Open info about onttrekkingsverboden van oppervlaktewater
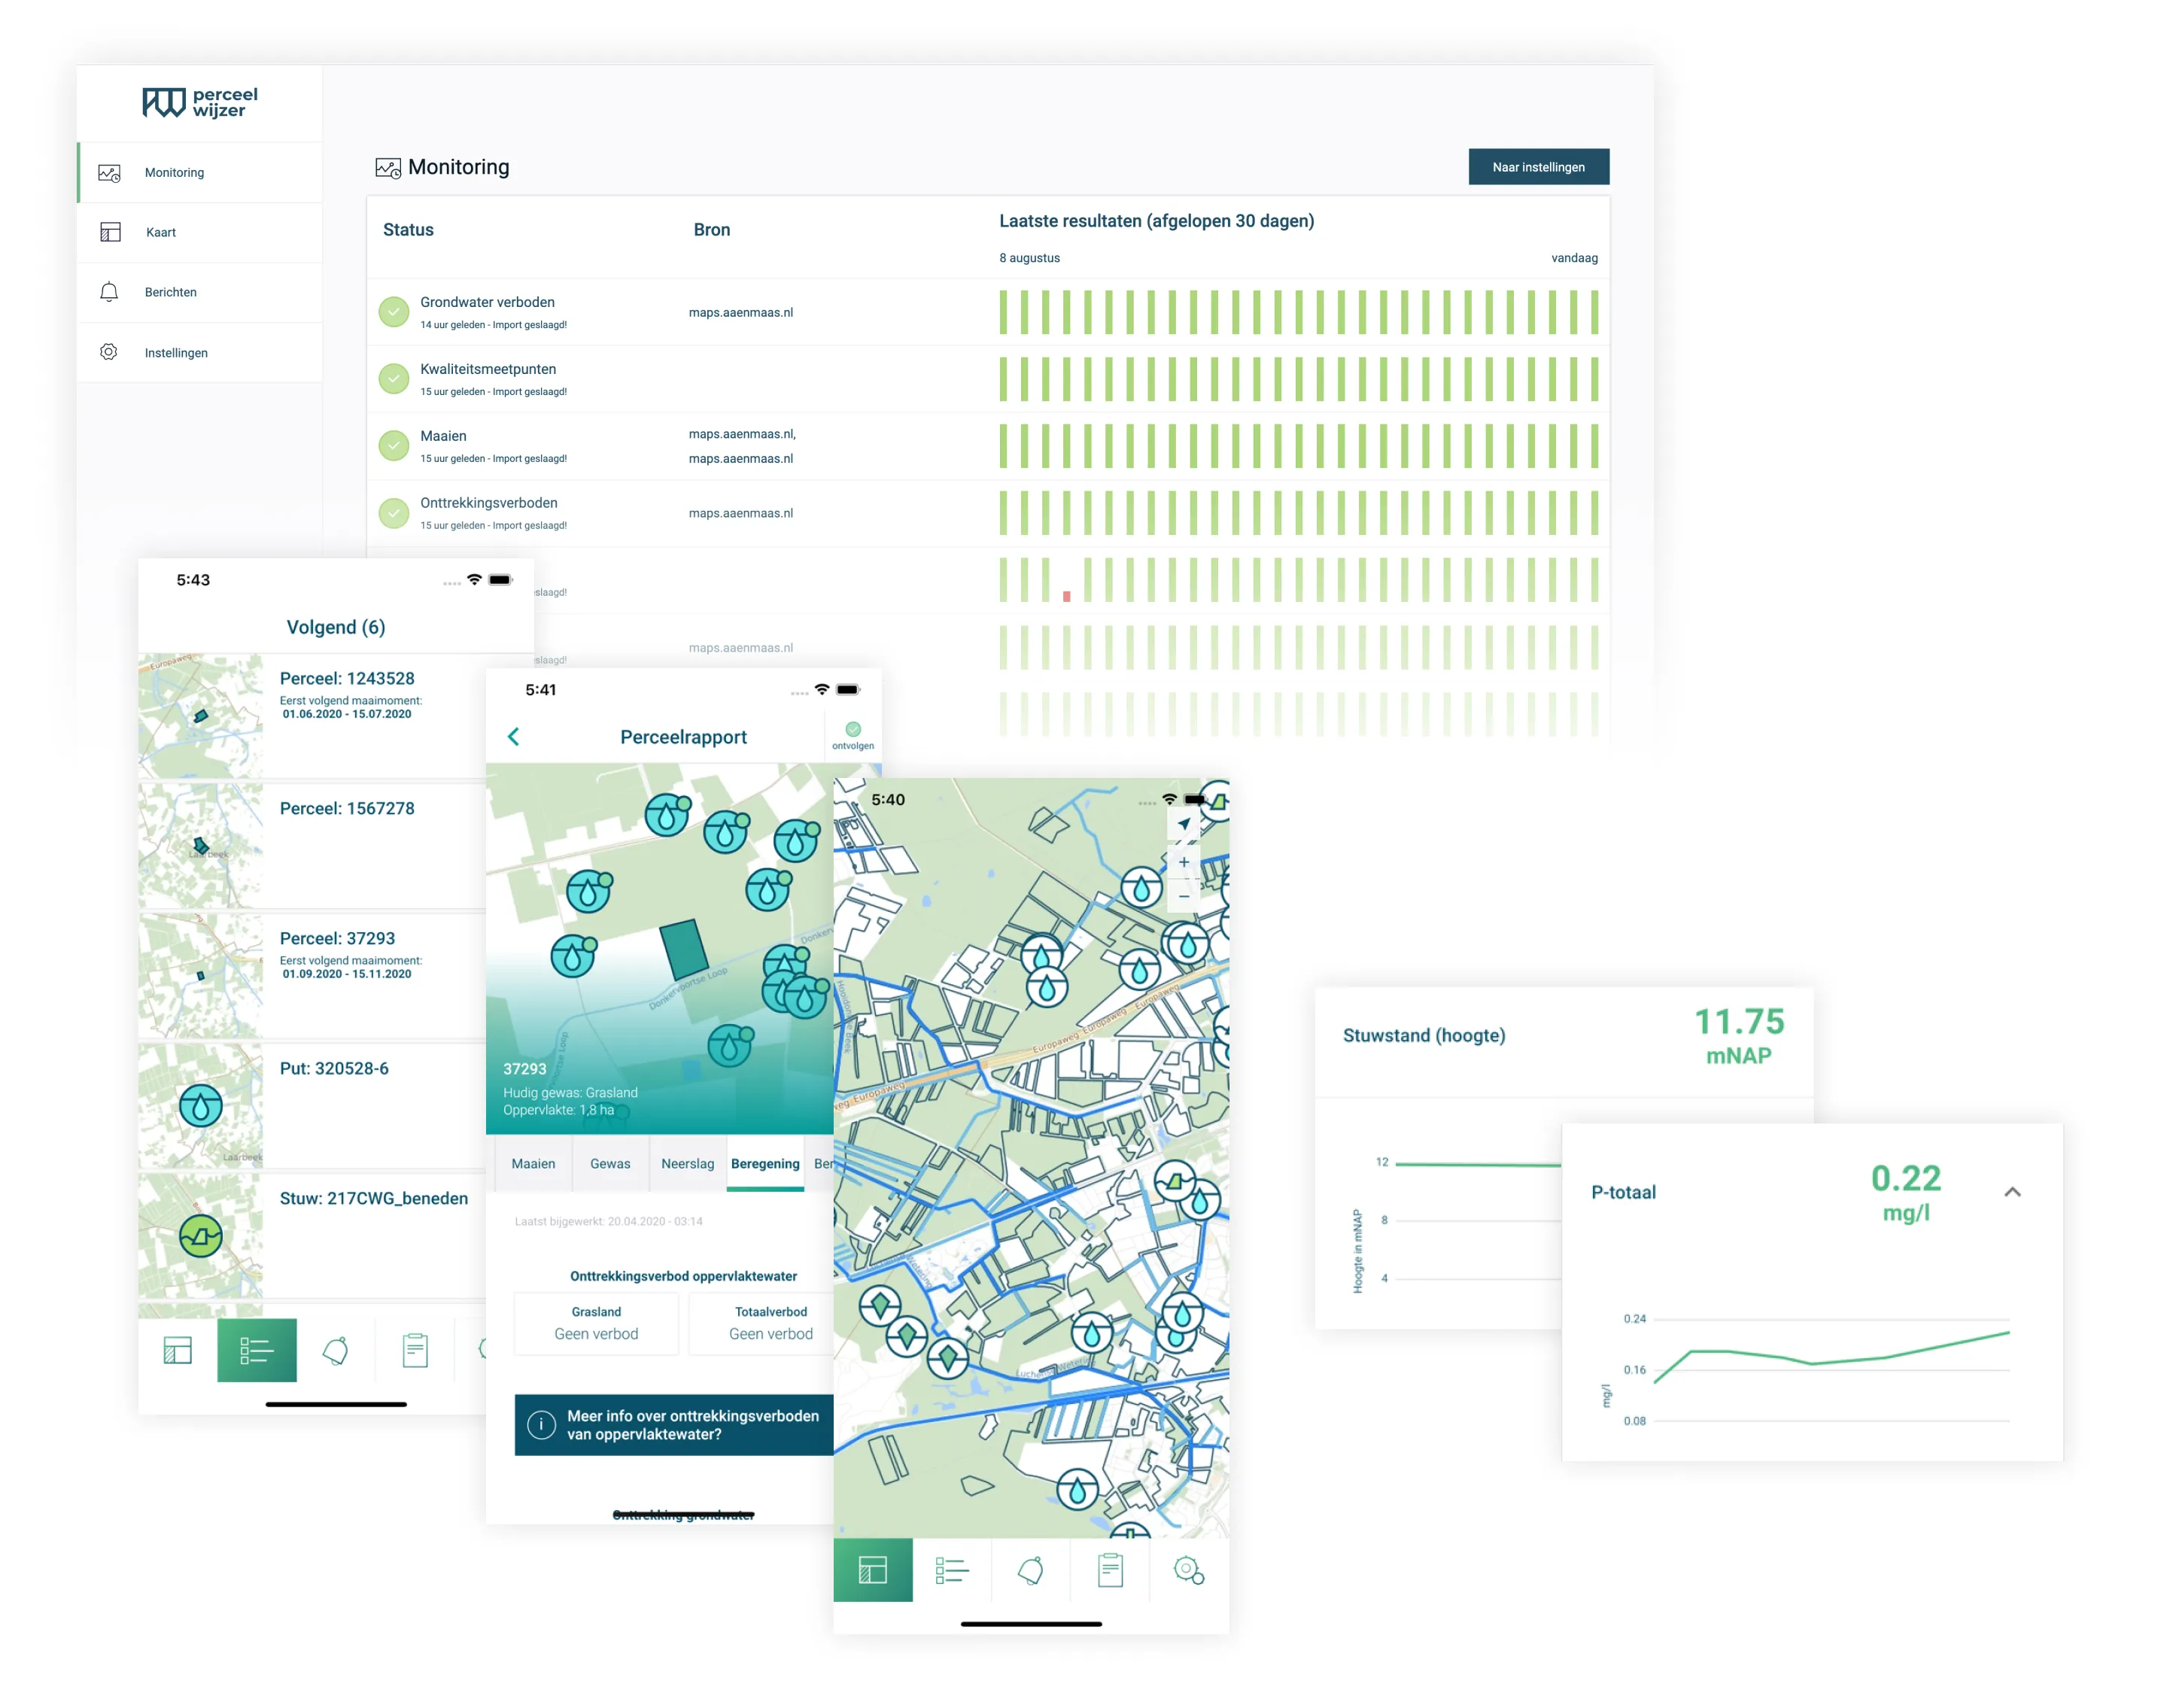The width and height of the screenshot is (2167, 1708). (672, 1425)
